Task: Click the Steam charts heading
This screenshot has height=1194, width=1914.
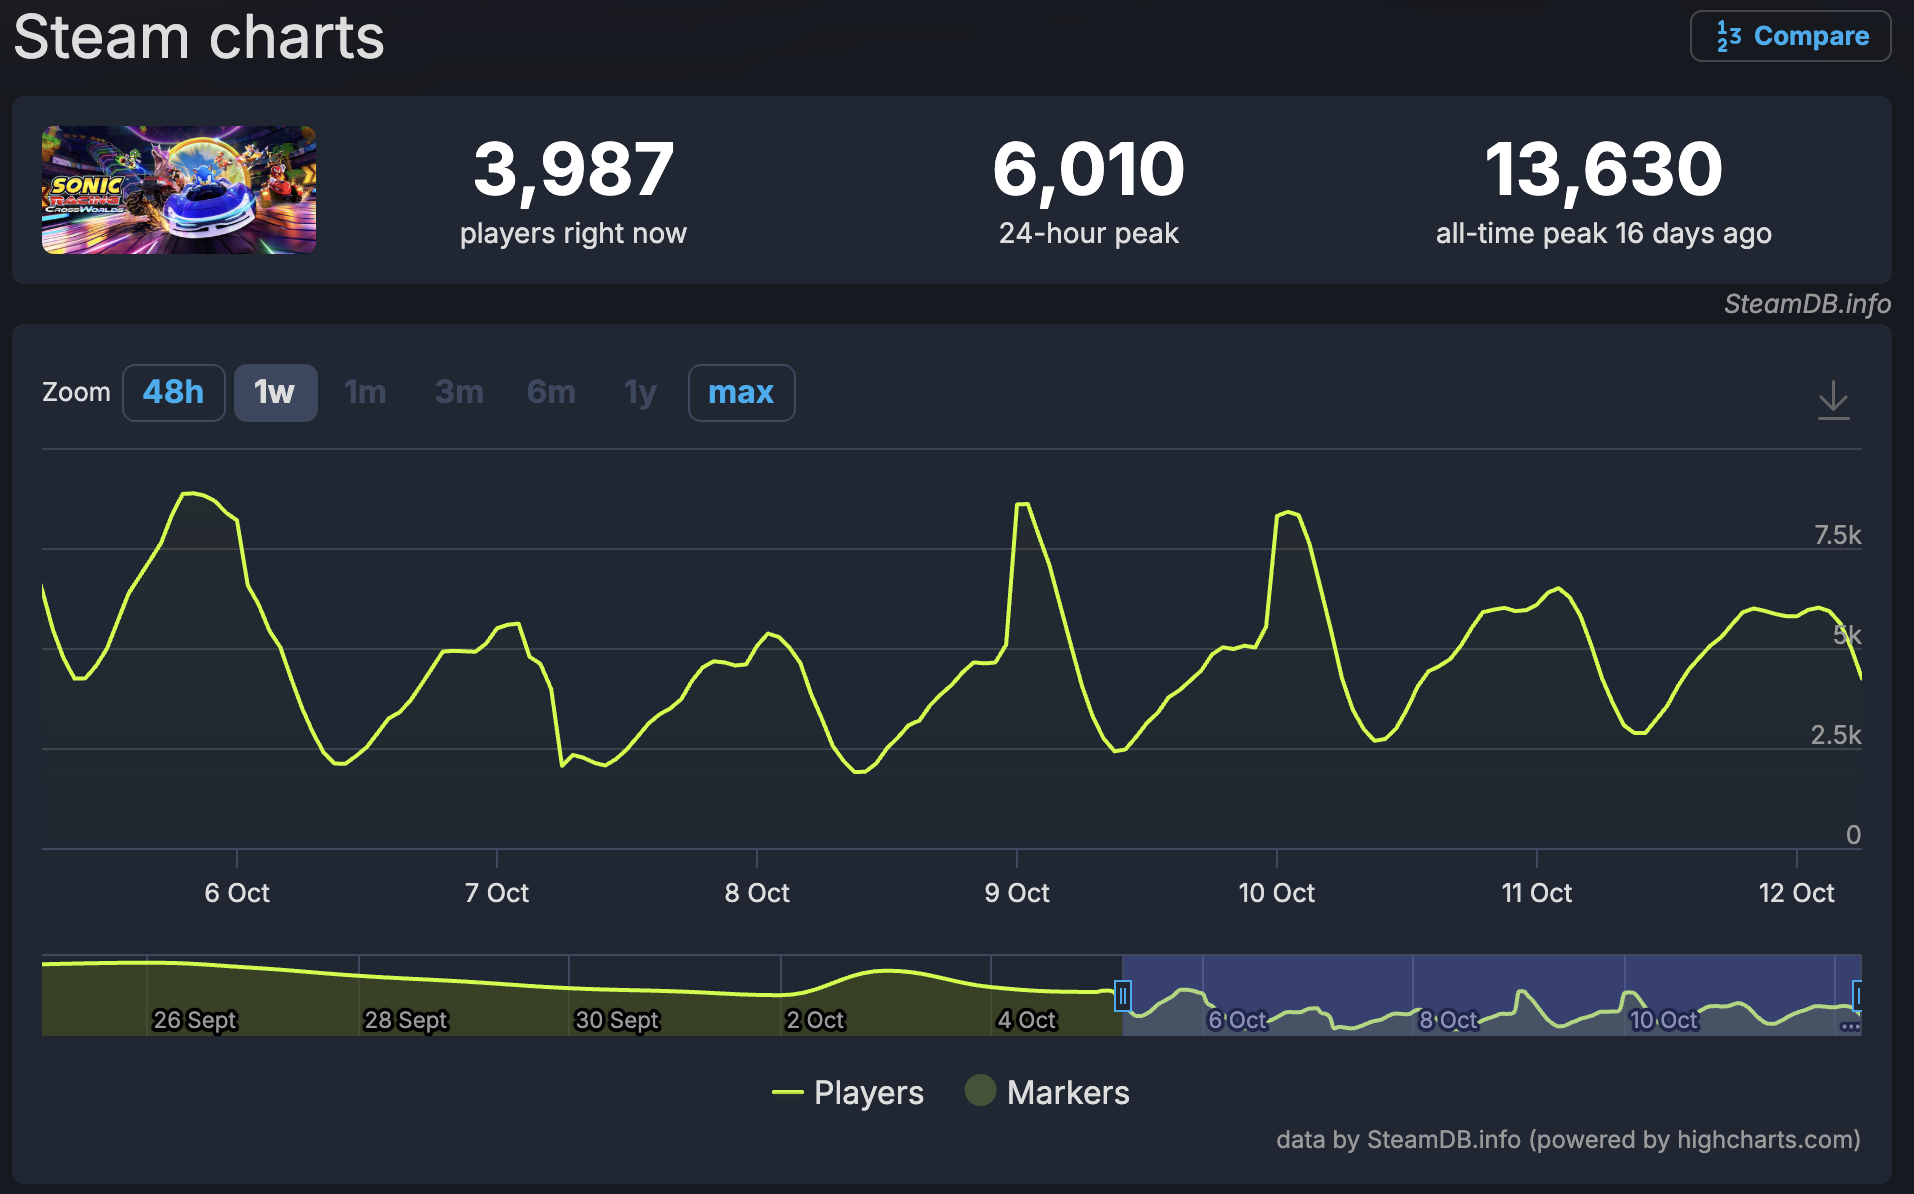Action: (x=199, y=37)
